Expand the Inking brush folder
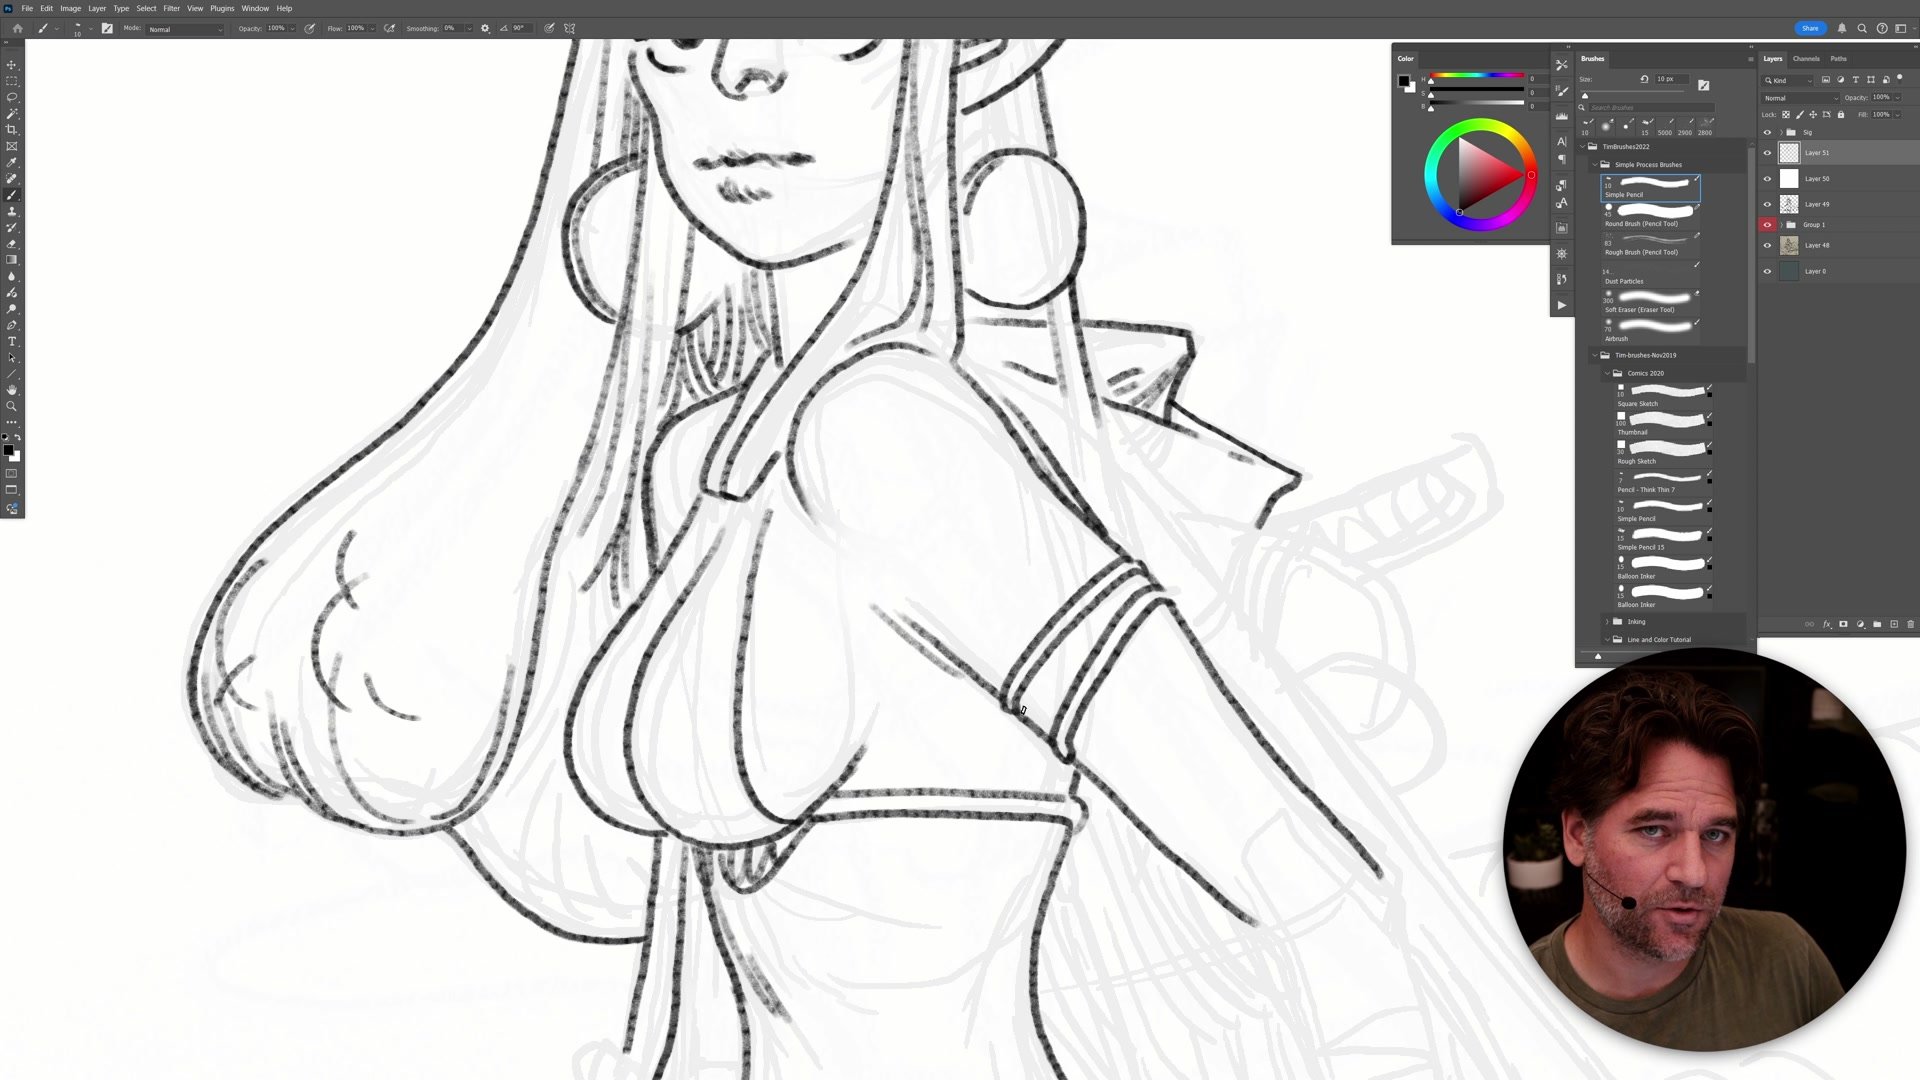Image resolution: width=1920 pixels, height=1080 pixels. click(1607, 622)
